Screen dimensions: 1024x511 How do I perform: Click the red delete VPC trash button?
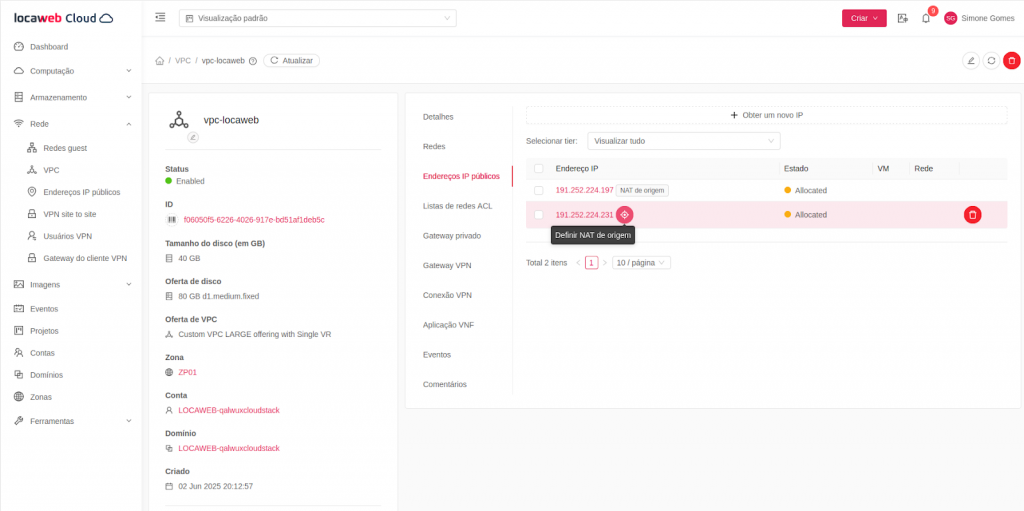tap(1012, 61)
